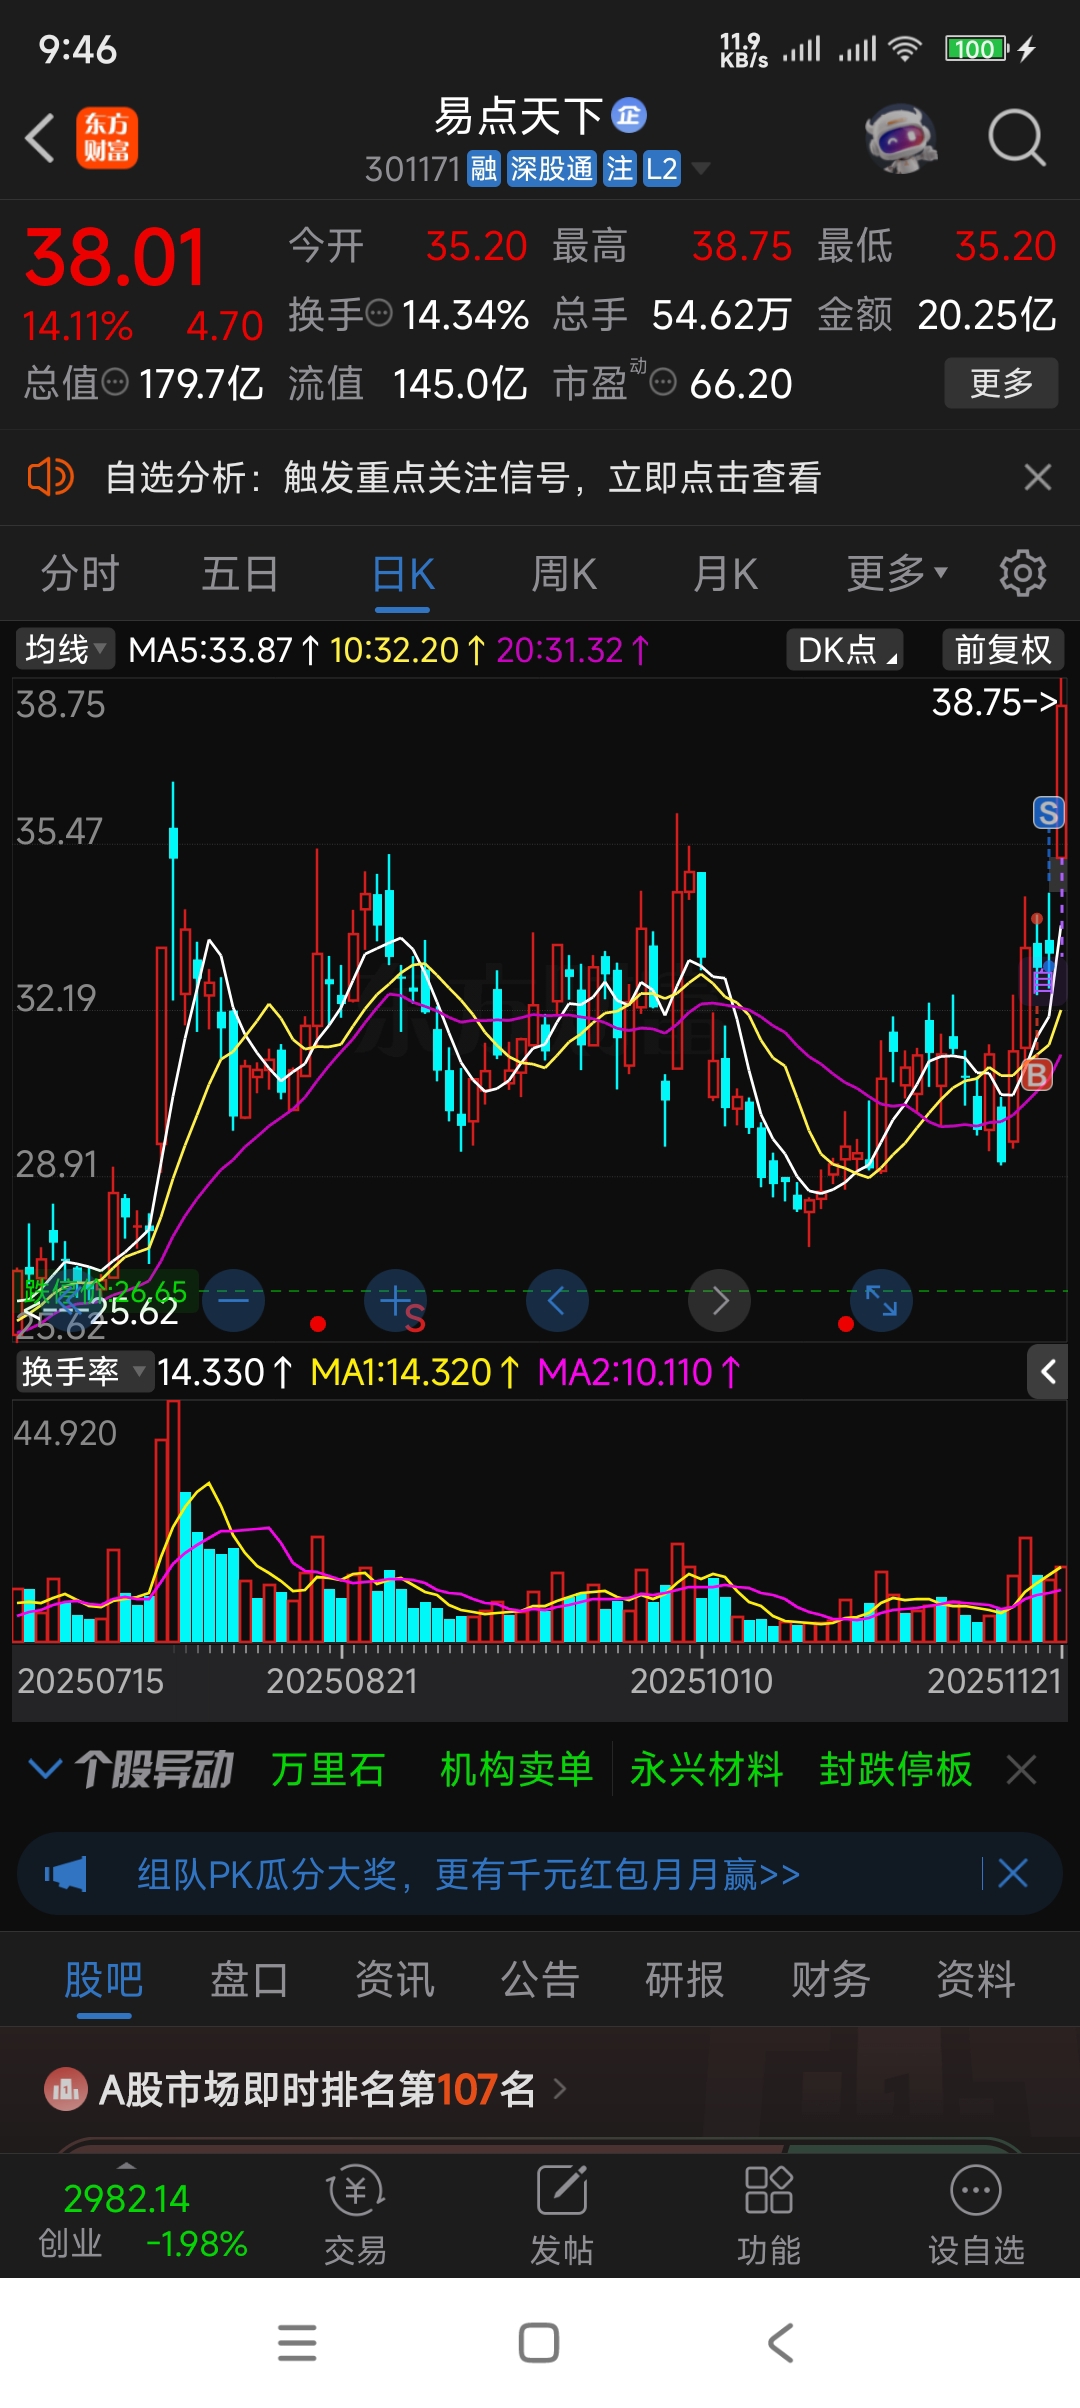
Task: Close the 组队PK promotion banner
Action: 1013,1873
